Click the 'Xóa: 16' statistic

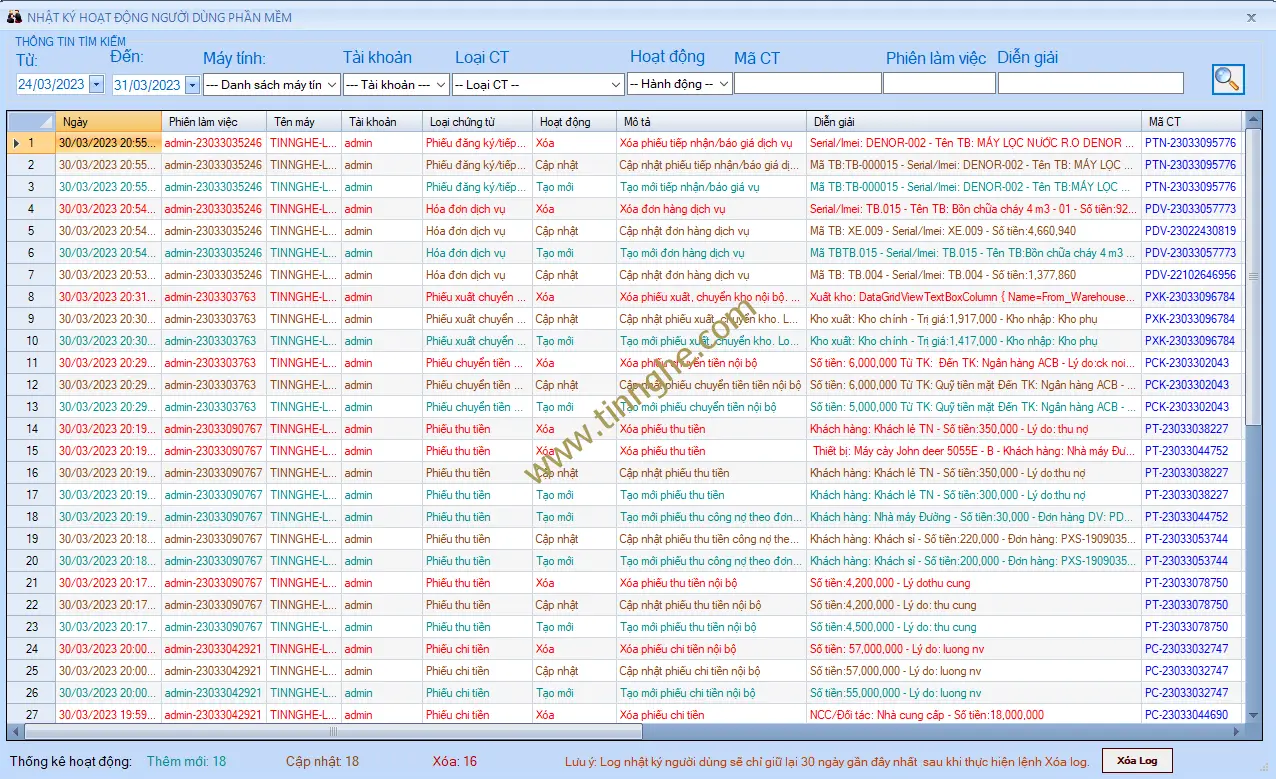(x=455, y=762)
